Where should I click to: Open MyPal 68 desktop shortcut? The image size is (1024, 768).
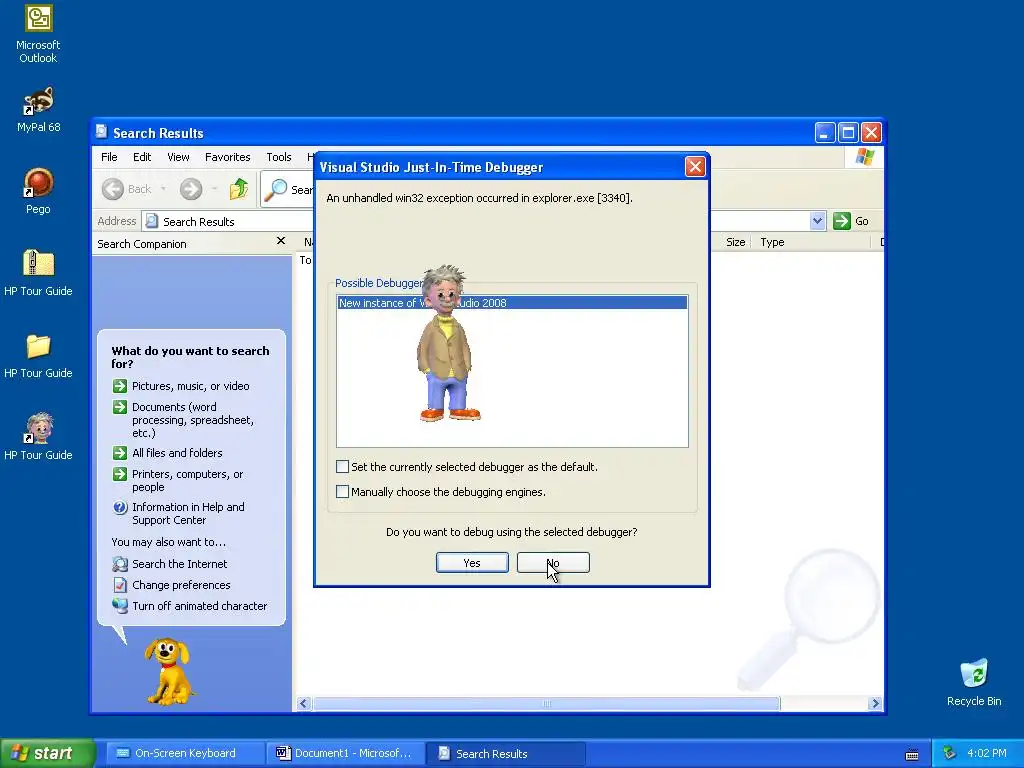(x=38, y=109)
